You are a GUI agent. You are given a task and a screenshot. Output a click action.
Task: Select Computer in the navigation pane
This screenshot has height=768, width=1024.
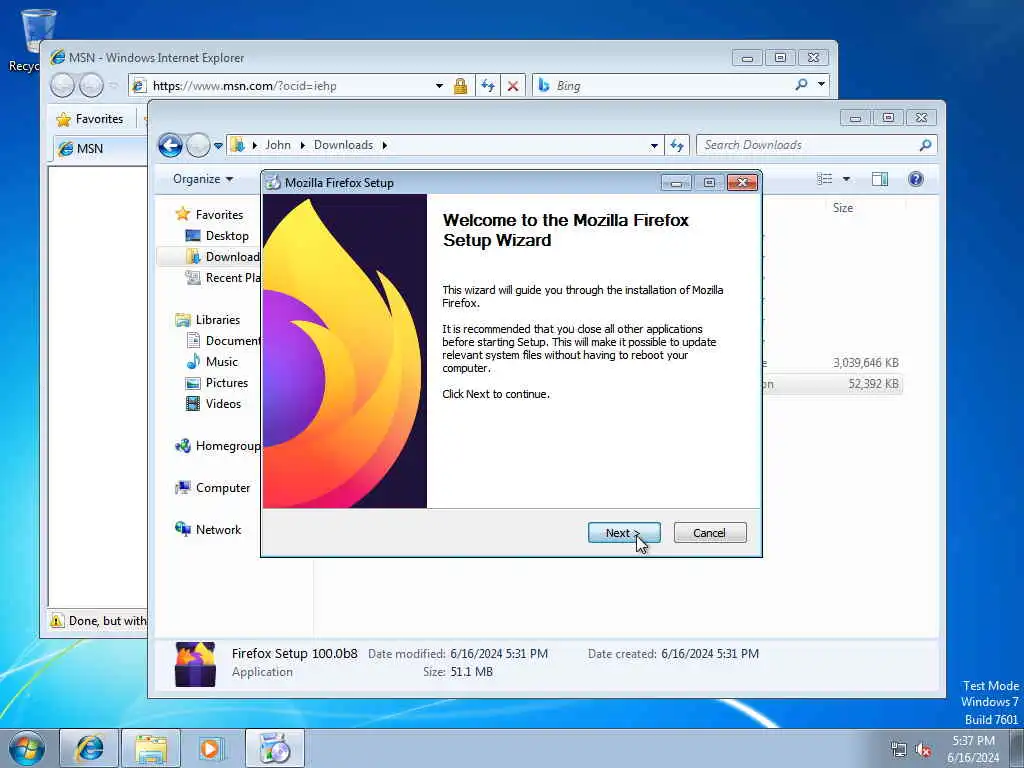(223, 488)
